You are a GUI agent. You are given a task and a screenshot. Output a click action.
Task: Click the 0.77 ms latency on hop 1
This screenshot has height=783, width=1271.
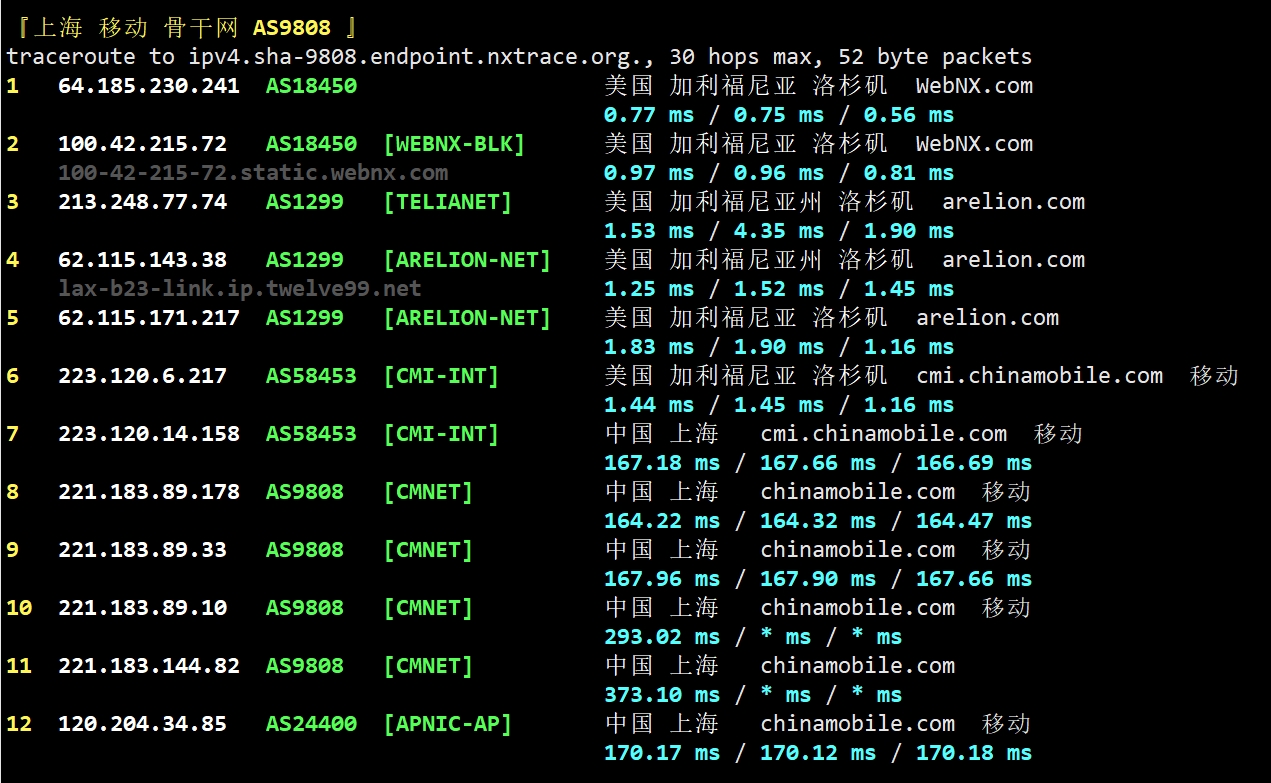coord(649,115)
